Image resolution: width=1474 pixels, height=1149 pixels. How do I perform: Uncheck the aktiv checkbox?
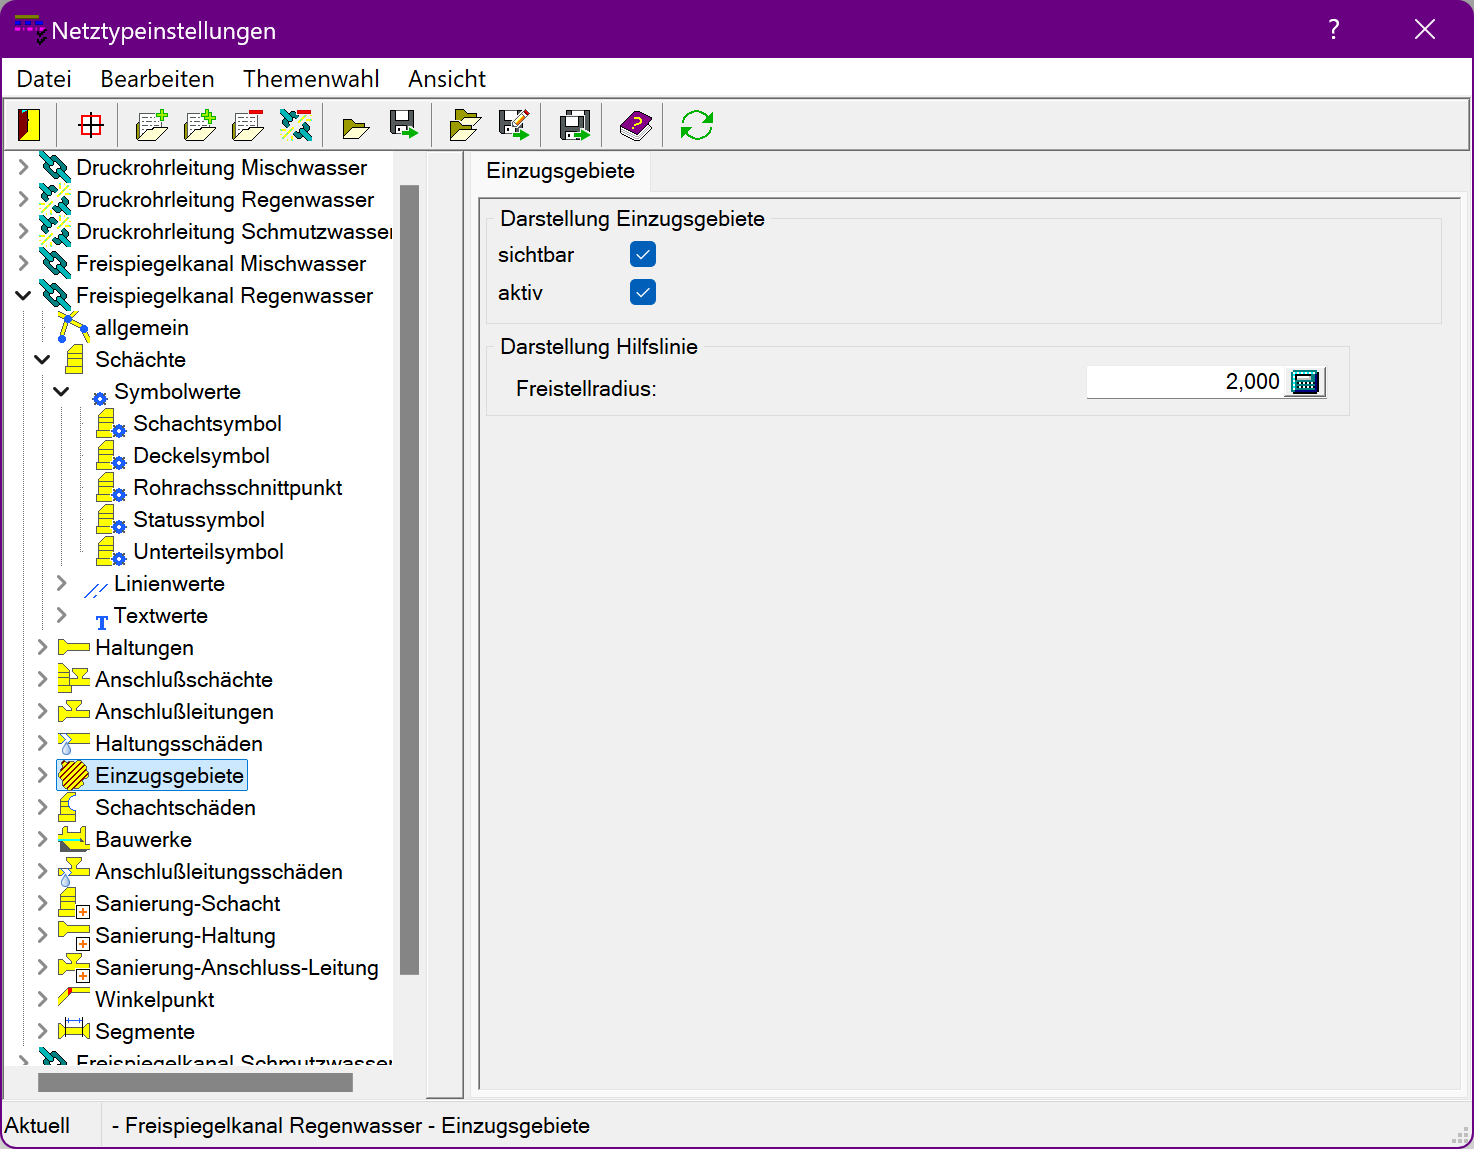click(x=643, y=293)
